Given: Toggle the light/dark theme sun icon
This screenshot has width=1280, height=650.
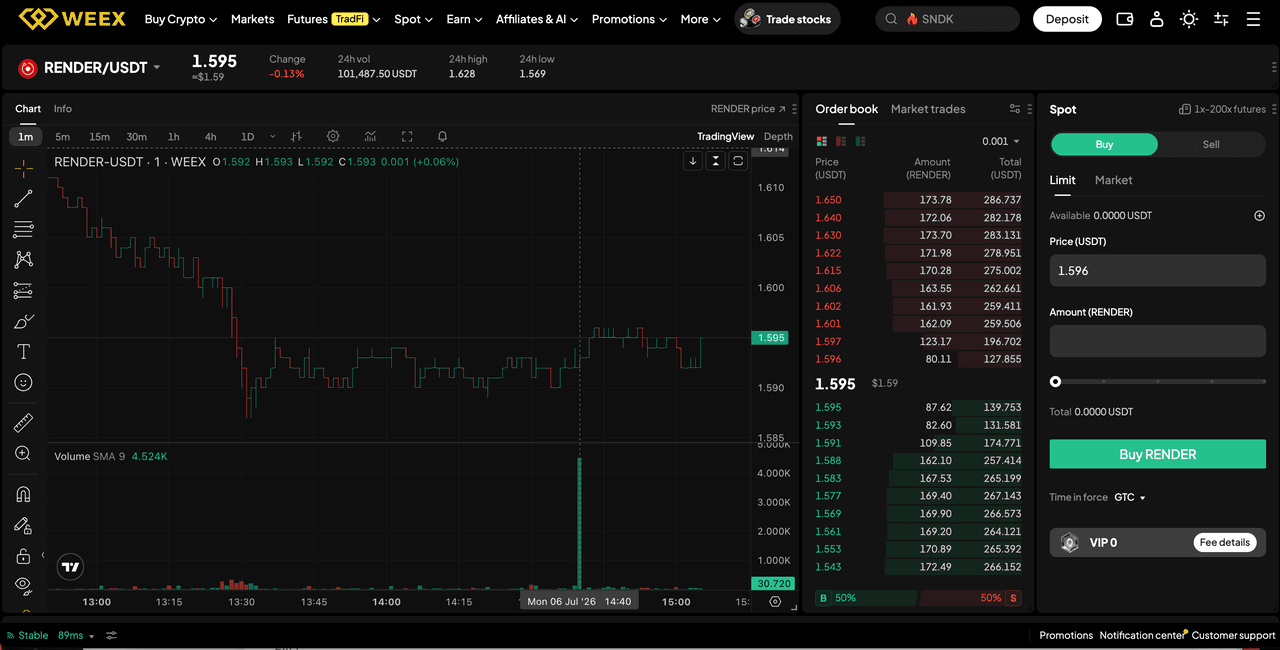Looking at the screenshot, I should click(x=1189, y=19).
